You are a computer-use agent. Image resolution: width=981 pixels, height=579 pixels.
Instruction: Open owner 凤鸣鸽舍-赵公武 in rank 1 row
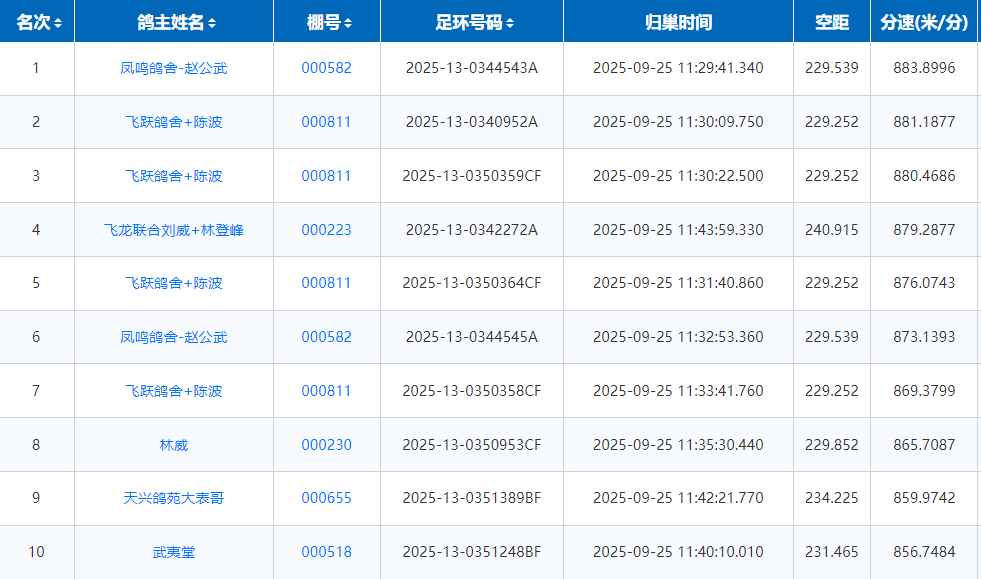point(174,68)
